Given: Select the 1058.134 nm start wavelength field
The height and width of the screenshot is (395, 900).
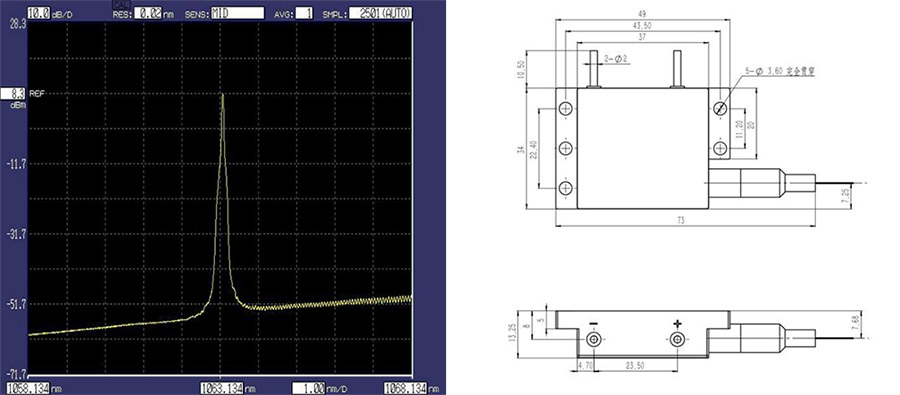Looking at the screenshot, I should pyautogui.click(x=28, y=388).
